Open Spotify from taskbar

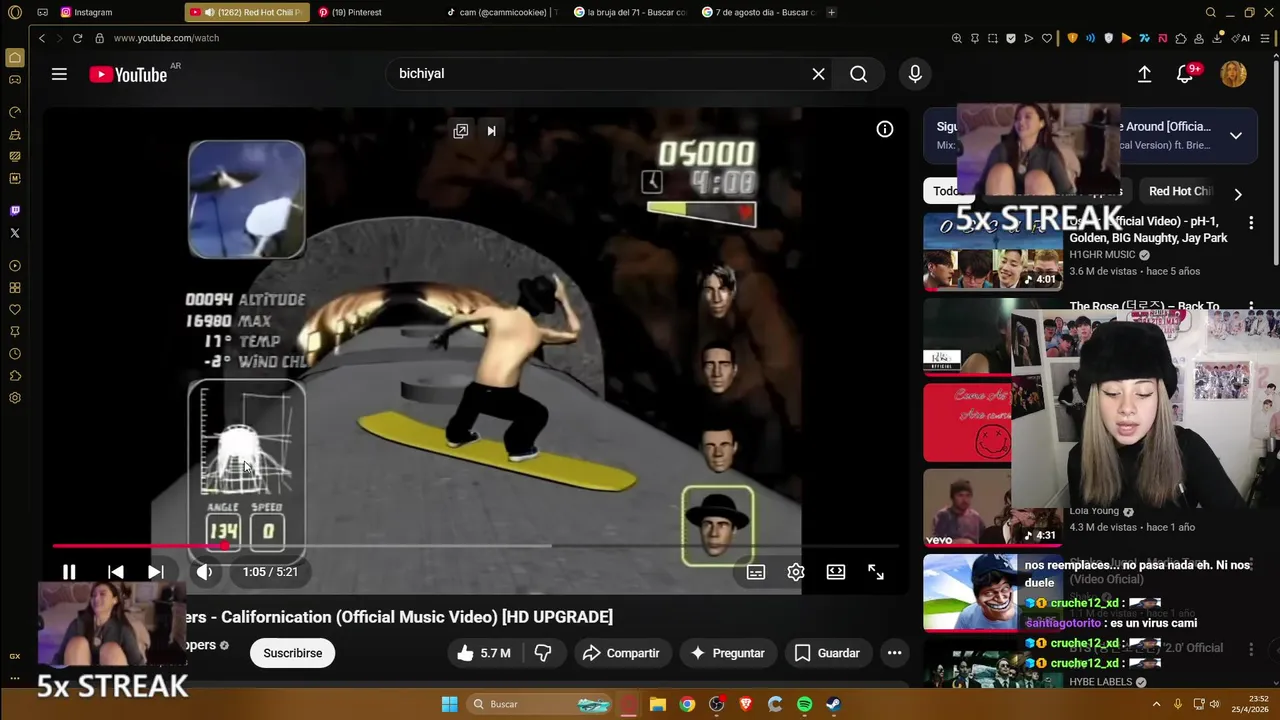(804, 705)
